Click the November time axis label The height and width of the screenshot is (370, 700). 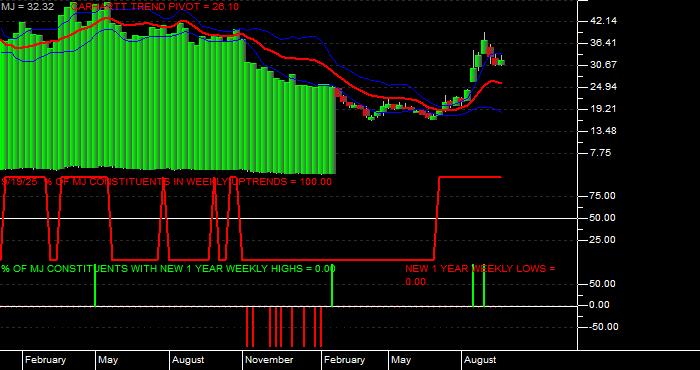pyautogui.click(x=269, y=360)
